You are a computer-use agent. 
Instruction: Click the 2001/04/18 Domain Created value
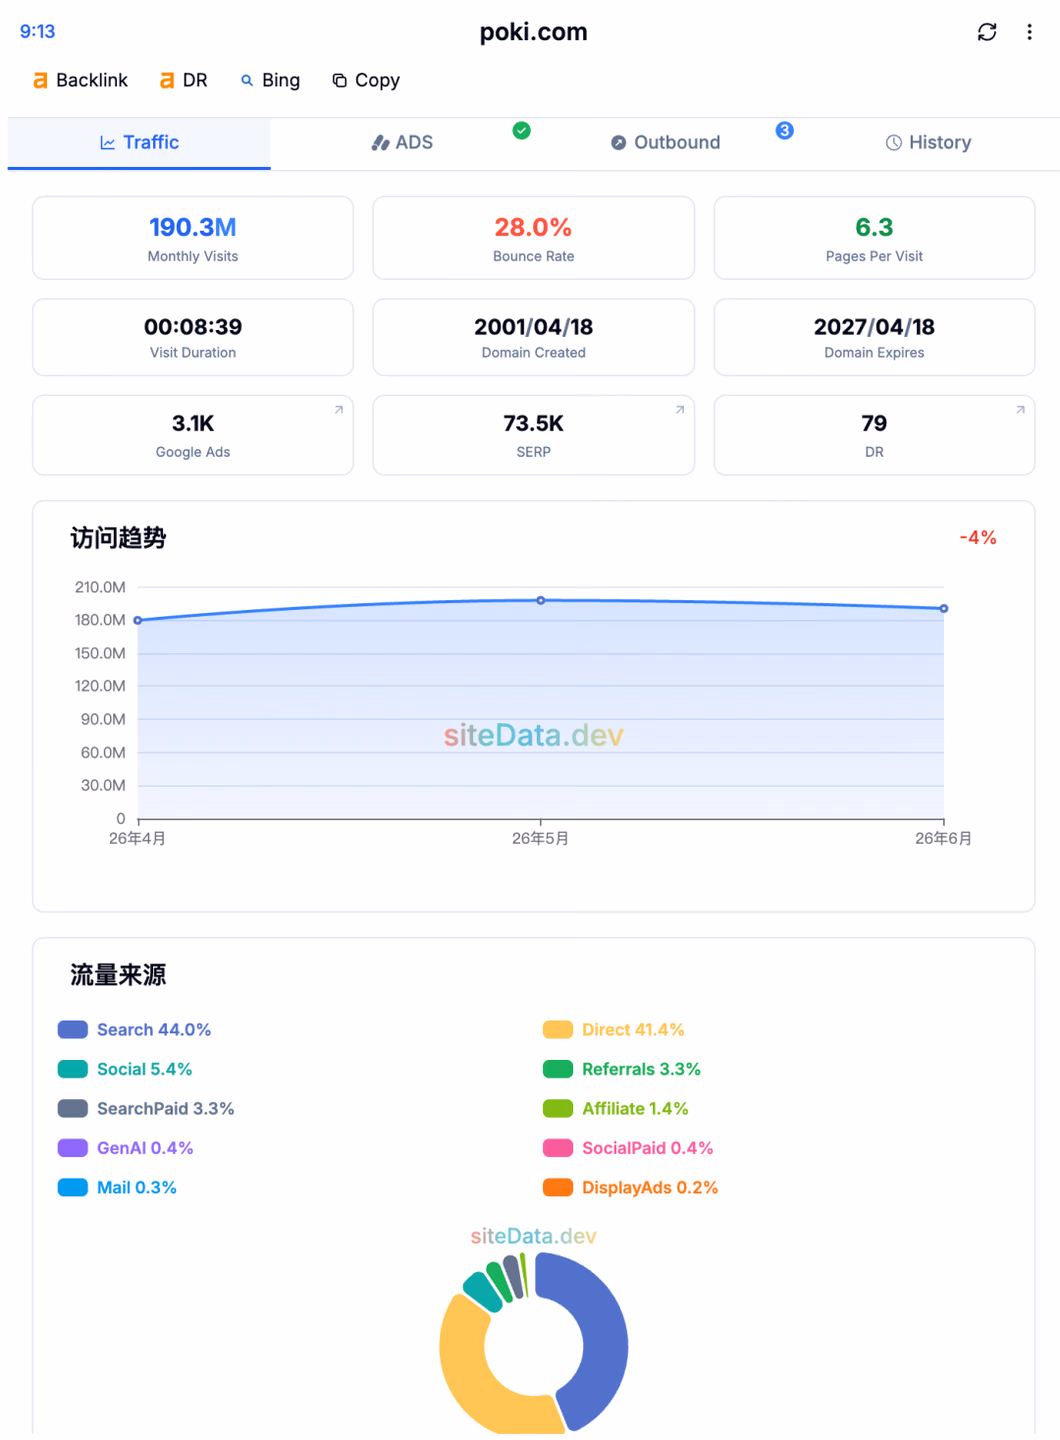pyautogui.click(x=533, y=327)
